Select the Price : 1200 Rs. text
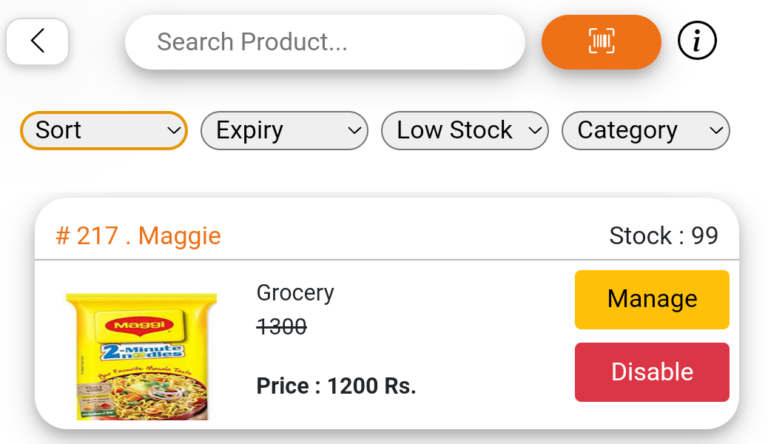Screen dimensions: 768x444 click(336, 386)
